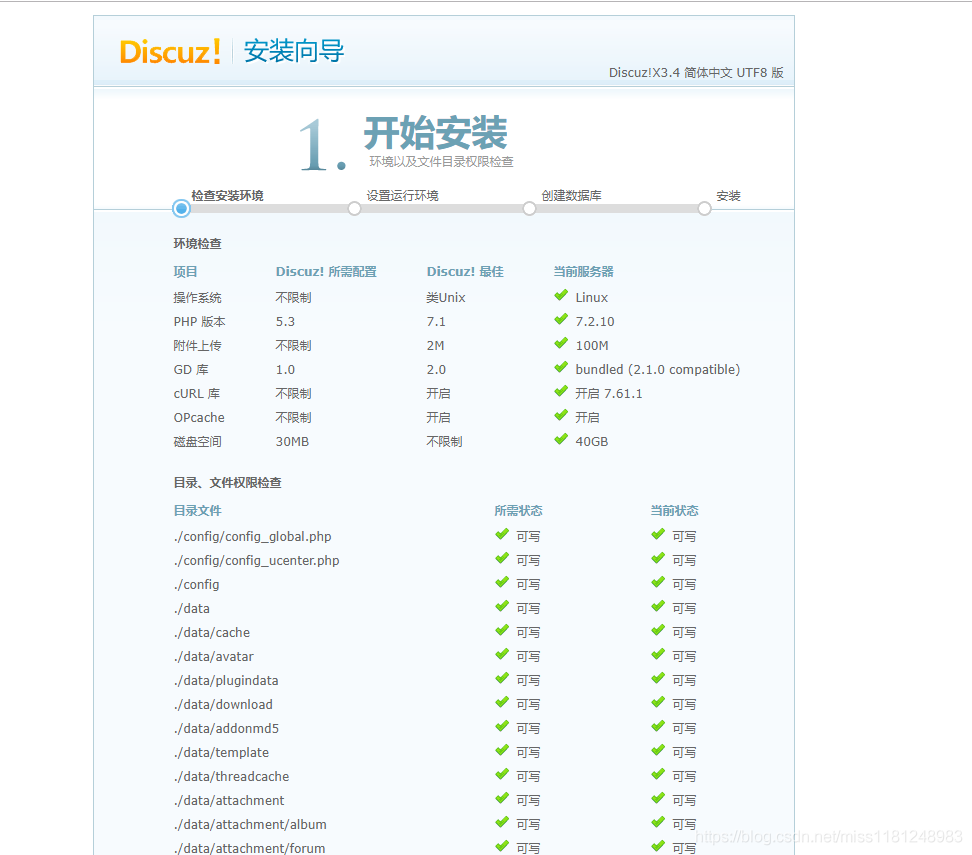Click 所需状态 check for ./config/config_ucenter.php
Screen dimensions: 972x855
502,559
